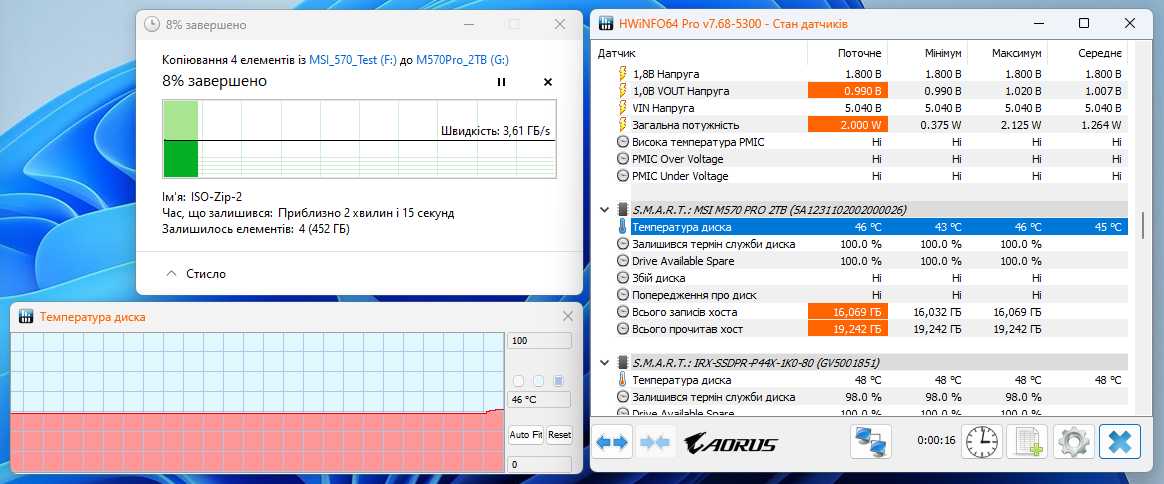The width and height of the screenshot is (1164, 484).
Task: Pause the file copy operation
Action: coord(501,82)
